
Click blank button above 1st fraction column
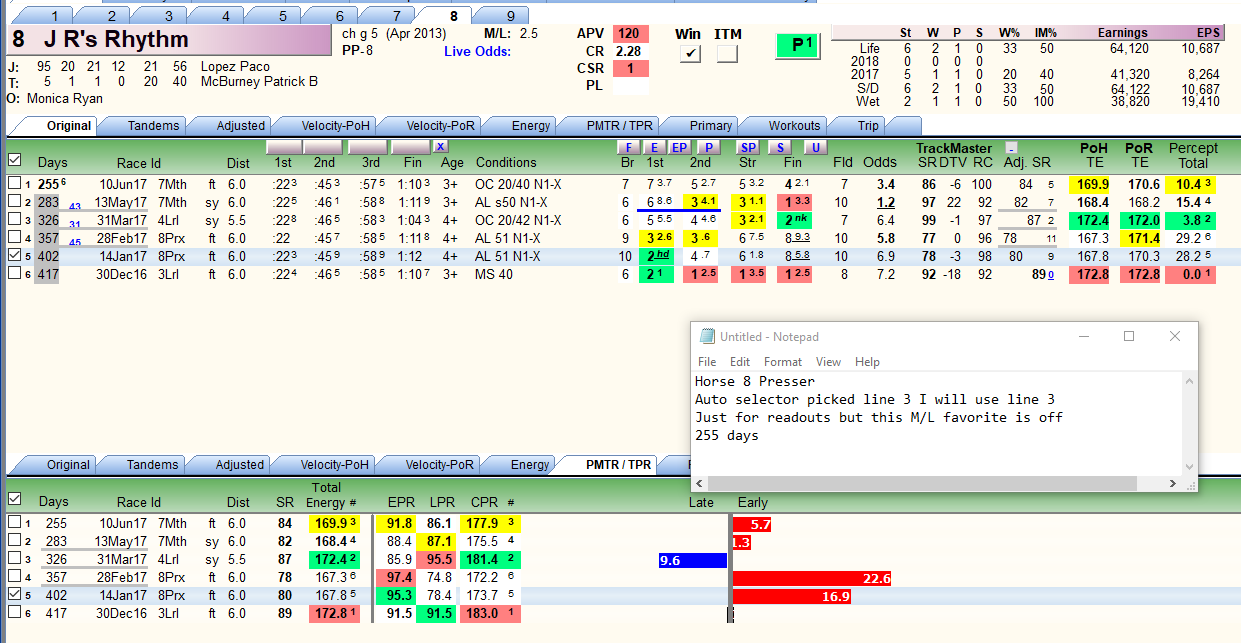coord(286,147)
